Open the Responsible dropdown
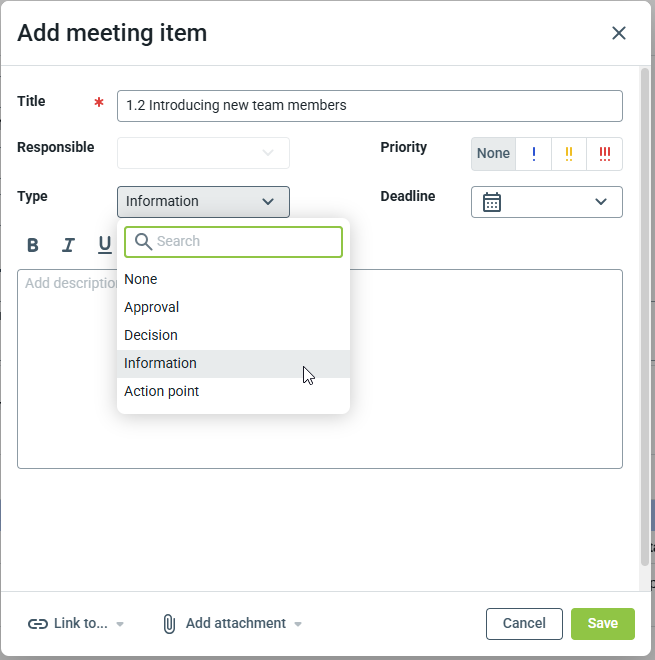 [x=203, y=153]
